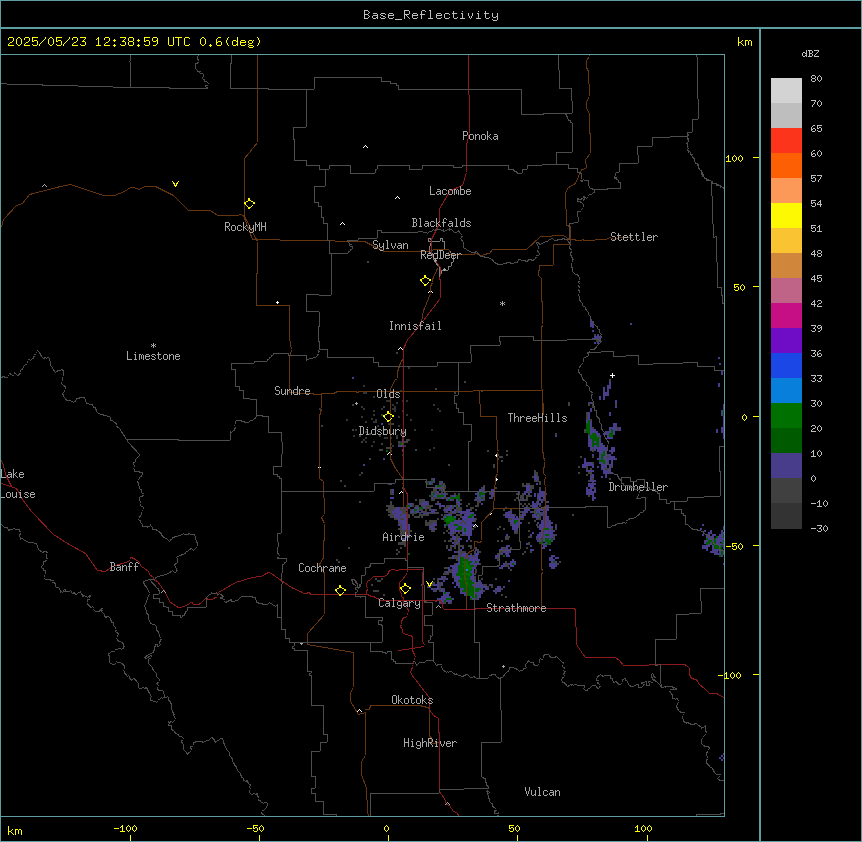Pick the orange swatch below the 60 label
862x842 pixels.
pyautogui.click(x=786, y=165)
